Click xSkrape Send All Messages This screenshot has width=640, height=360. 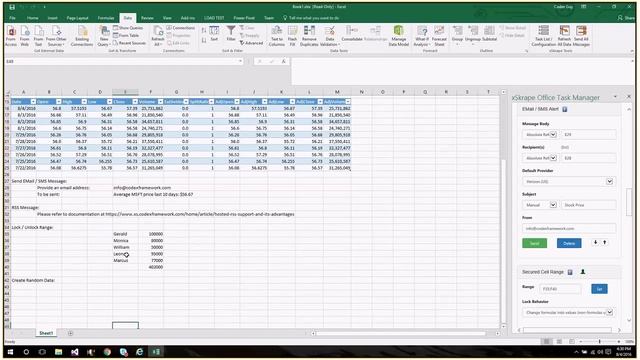pyautogui.click(x=581, y=36)
